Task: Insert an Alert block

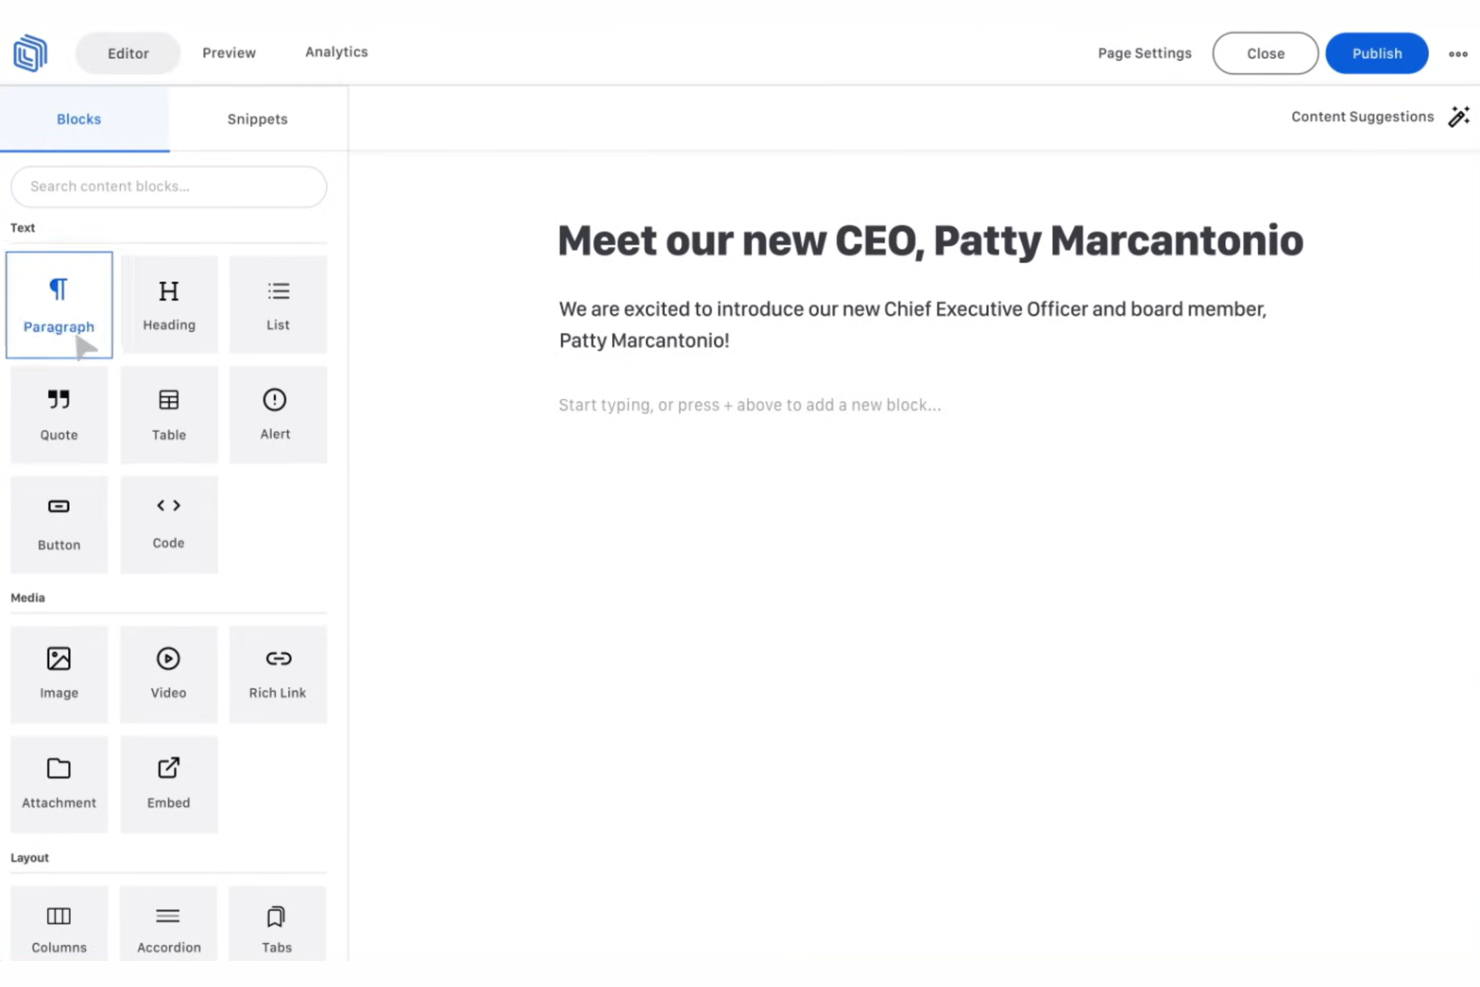Action: point(276,414)
